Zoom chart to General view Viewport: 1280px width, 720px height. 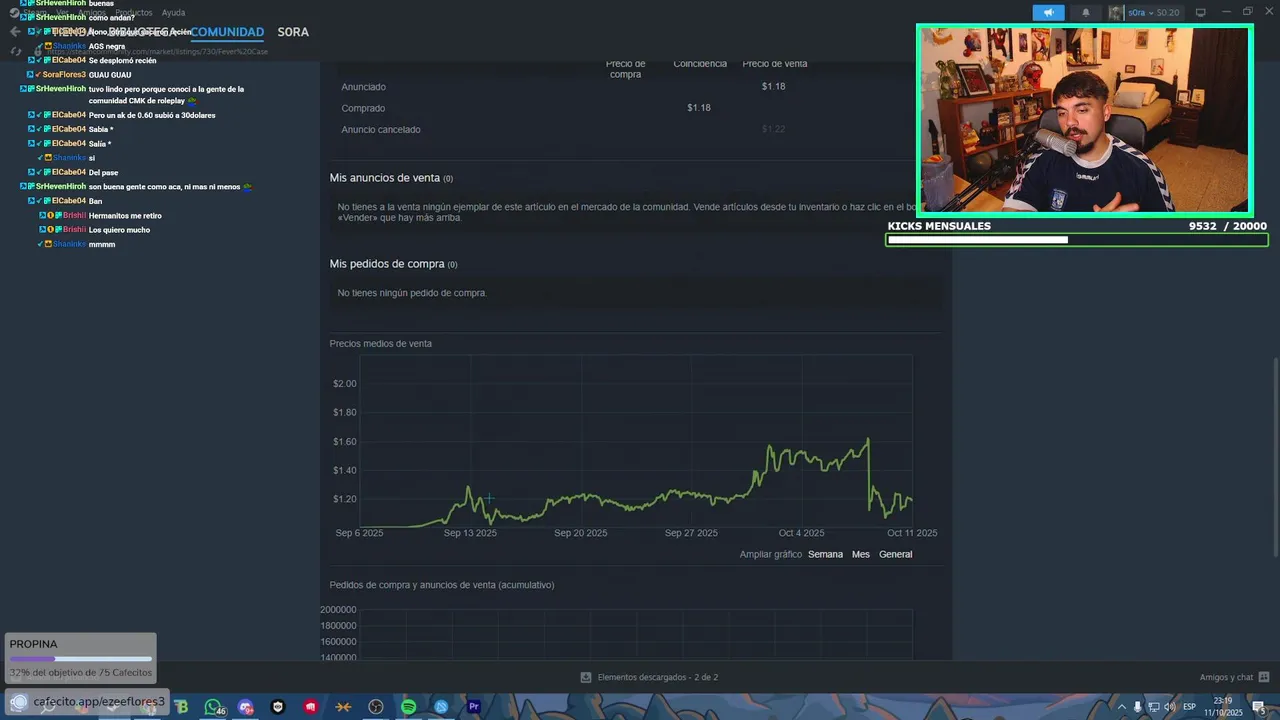pos(895,554)
